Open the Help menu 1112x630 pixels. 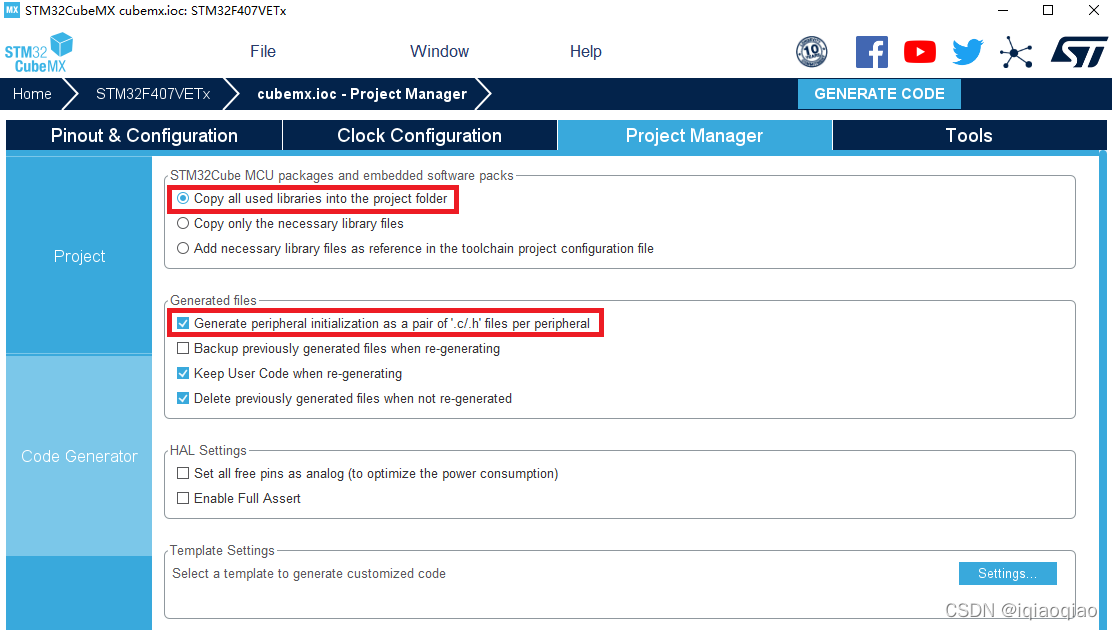(586, 51)
